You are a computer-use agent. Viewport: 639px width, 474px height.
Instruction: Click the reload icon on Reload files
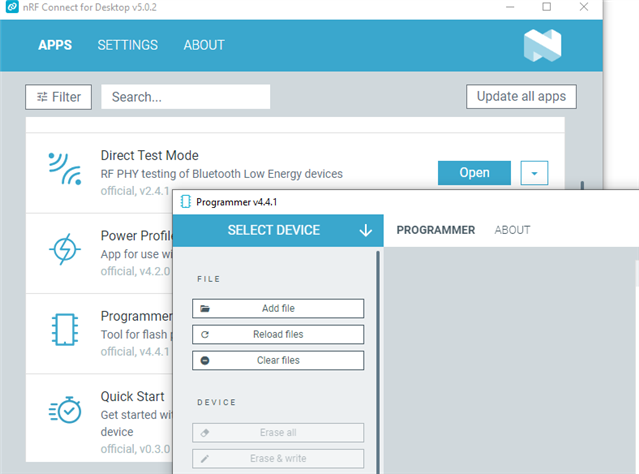click(205, 335)
